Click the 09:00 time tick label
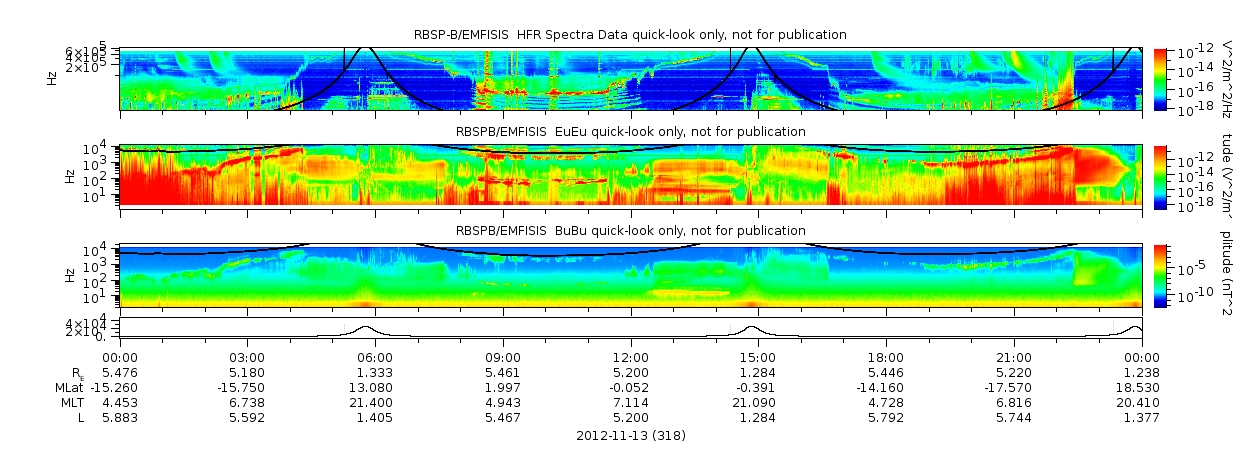Screen dimensions: 1250x449 pyautogui.click(x=503, y=358)
